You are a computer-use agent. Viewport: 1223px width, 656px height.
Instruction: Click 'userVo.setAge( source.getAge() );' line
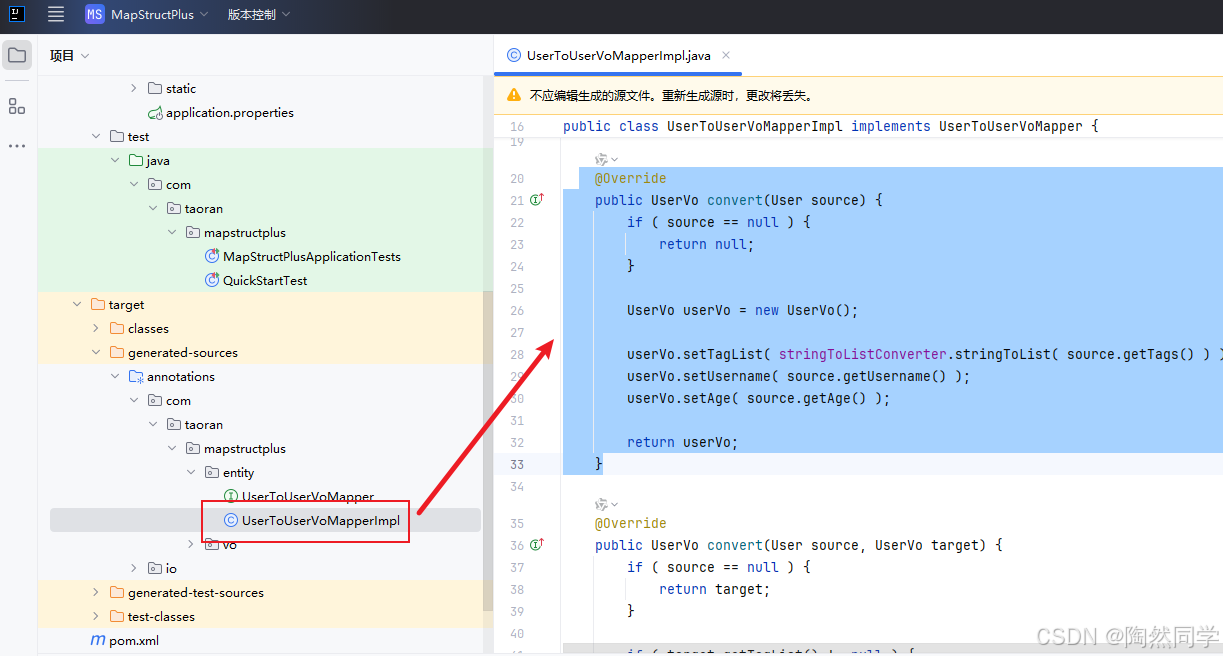[x=758, y=398]
